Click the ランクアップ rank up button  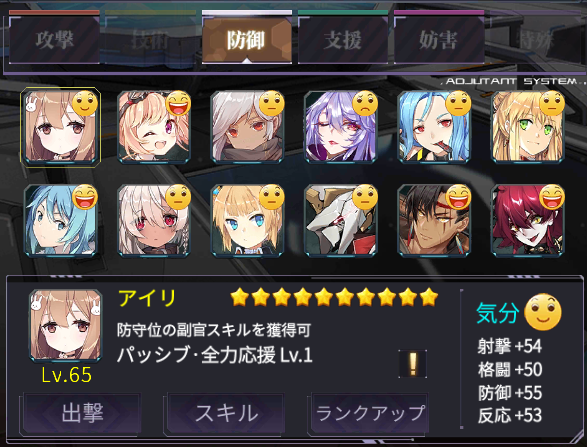[x=370, y=413]
